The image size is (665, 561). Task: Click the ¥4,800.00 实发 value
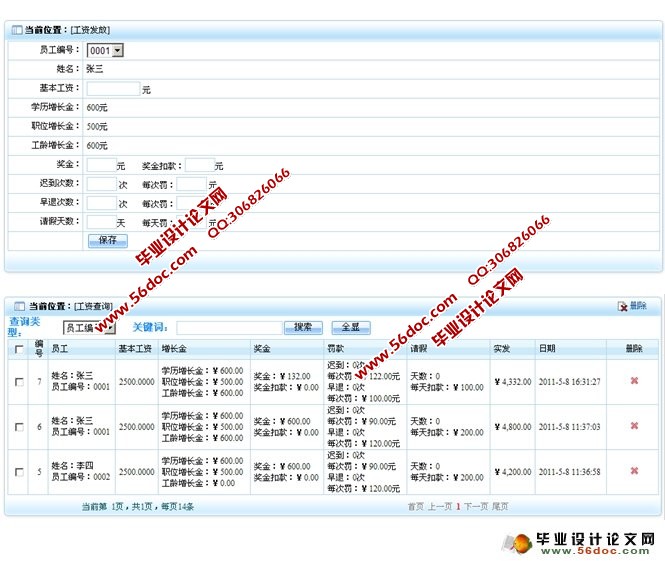(513, 427)
